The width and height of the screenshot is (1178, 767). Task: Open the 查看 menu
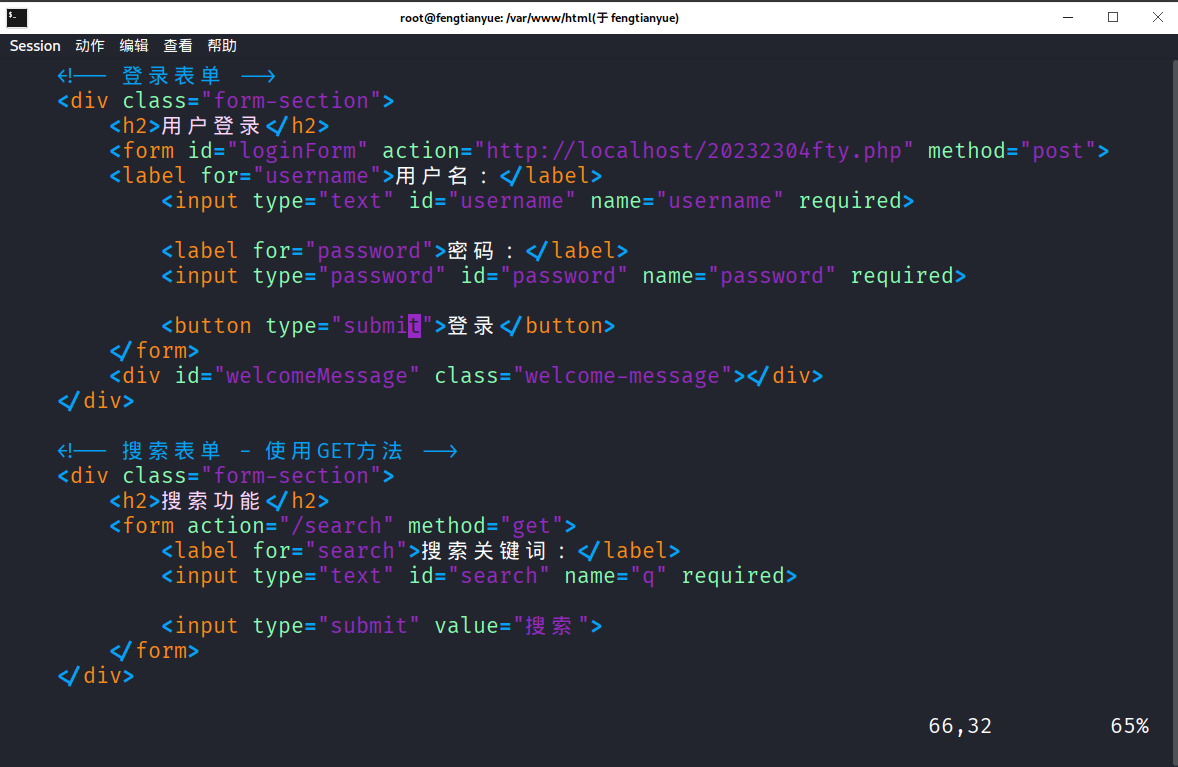pyautogui.click(x=178, y=46)
